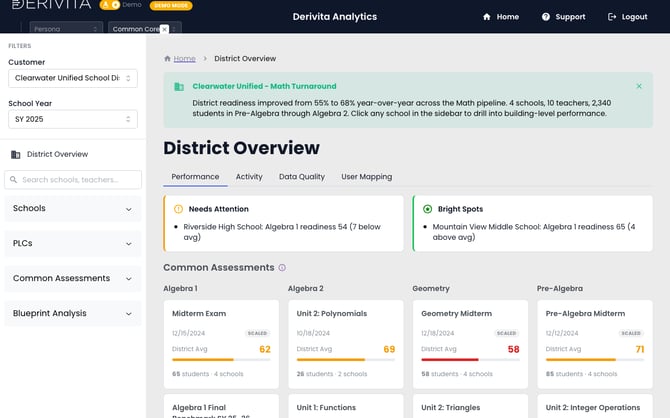Open Pre-Algebra Midterm card
This screenshot has width=670, height=418.
click(x=595, y=344)
